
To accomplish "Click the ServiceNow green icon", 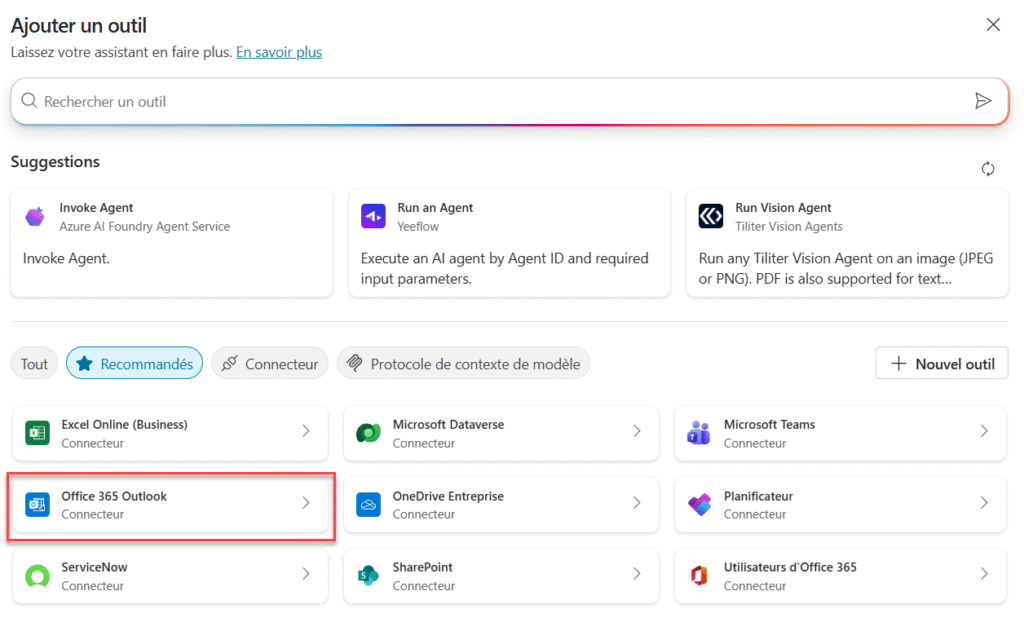I will [x=38, y=576].
